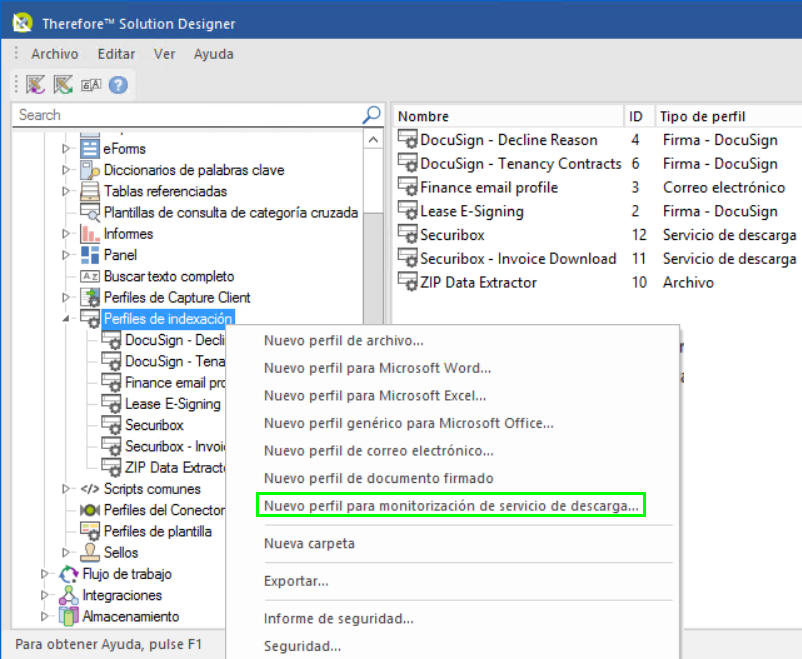Expand the Integraciones tree node

pos(44,595)
